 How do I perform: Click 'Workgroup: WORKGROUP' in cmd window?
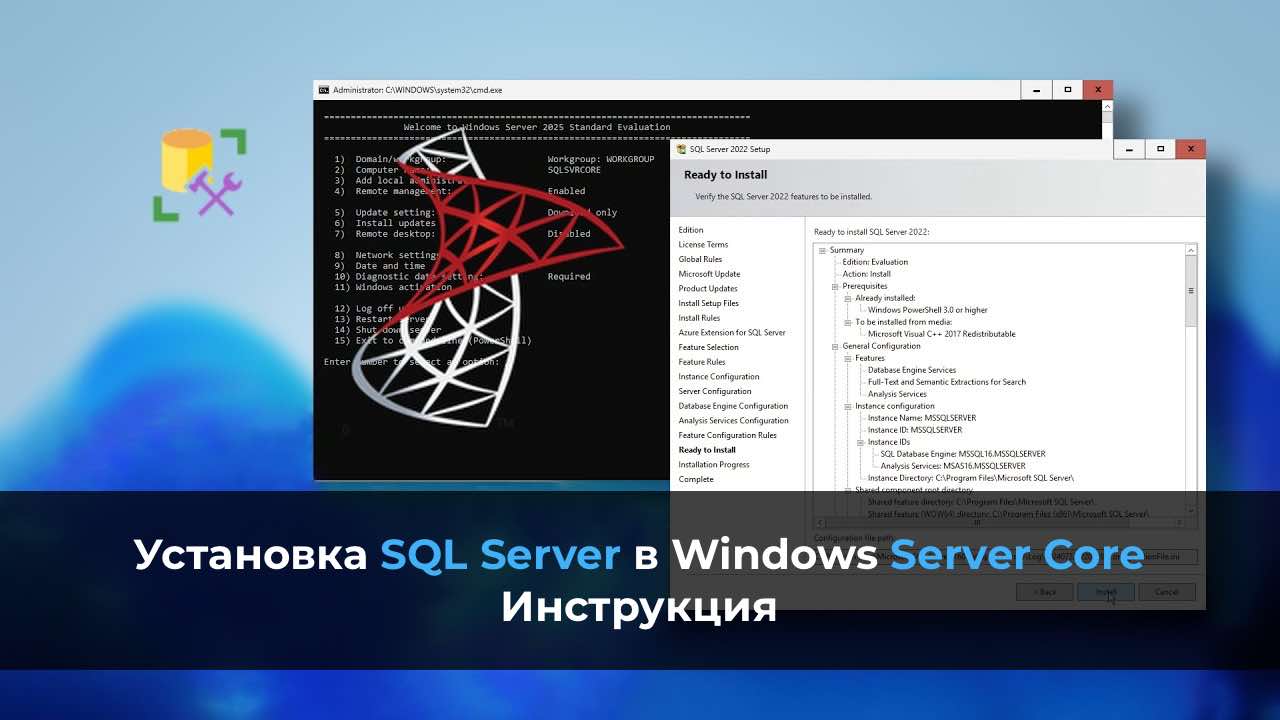600,159
